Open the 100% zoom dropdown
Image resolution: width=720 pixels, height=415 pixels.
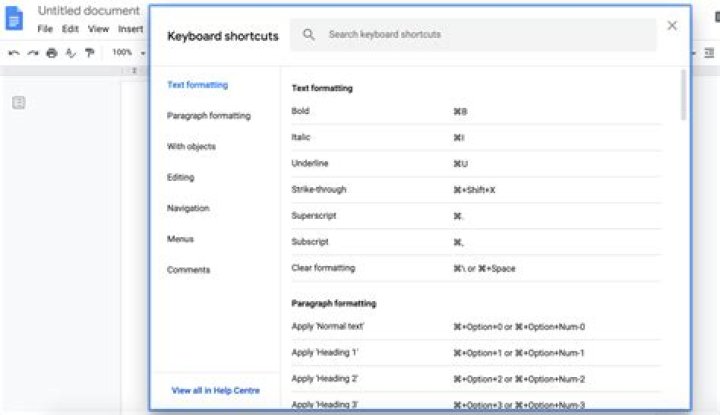tap(126, 53)
